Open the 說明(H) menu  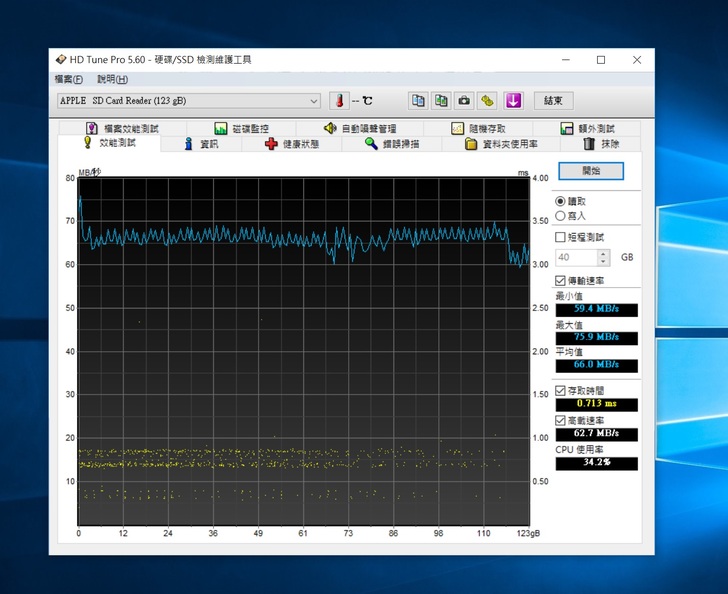pos(112,79)
